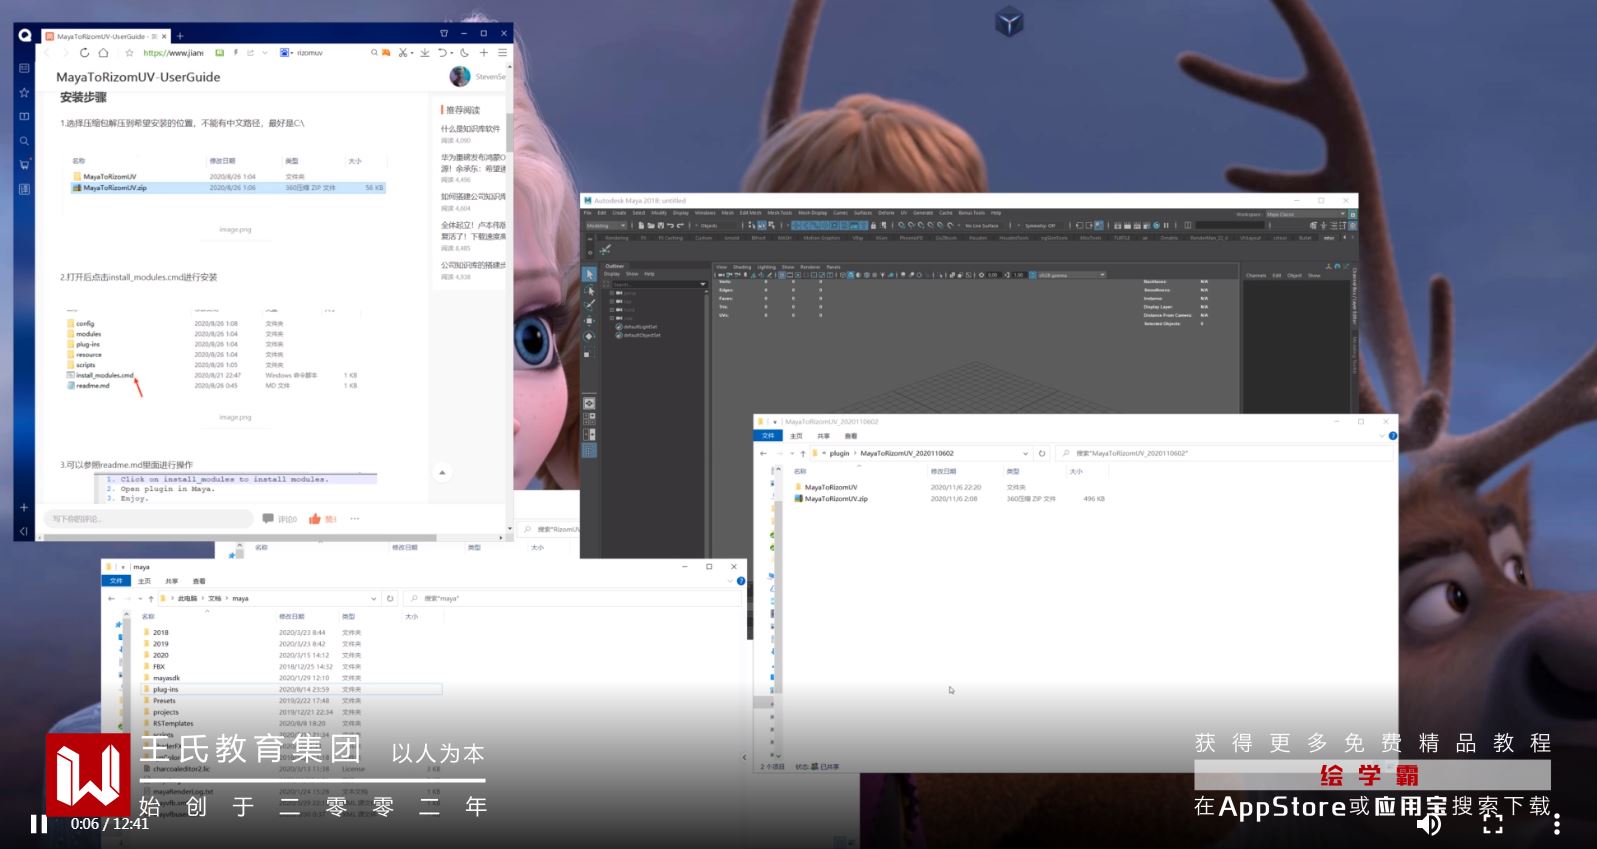Open the Bonus Tools menu in Maya
Image resolution: width=1597 pixels, height=849 pixels.
972,213
